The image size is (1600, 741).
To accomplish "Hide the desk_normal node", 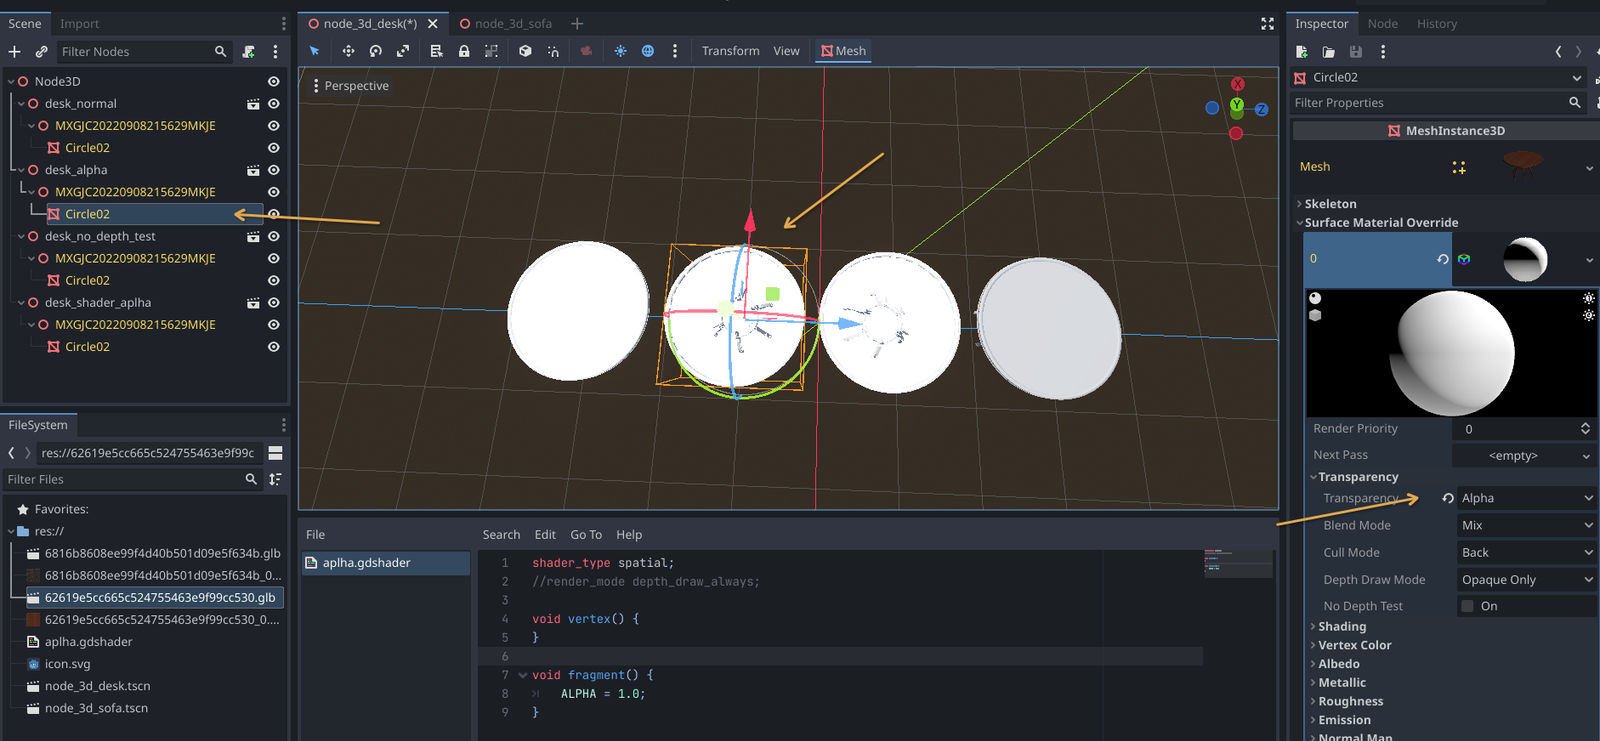I will point(273,104).
